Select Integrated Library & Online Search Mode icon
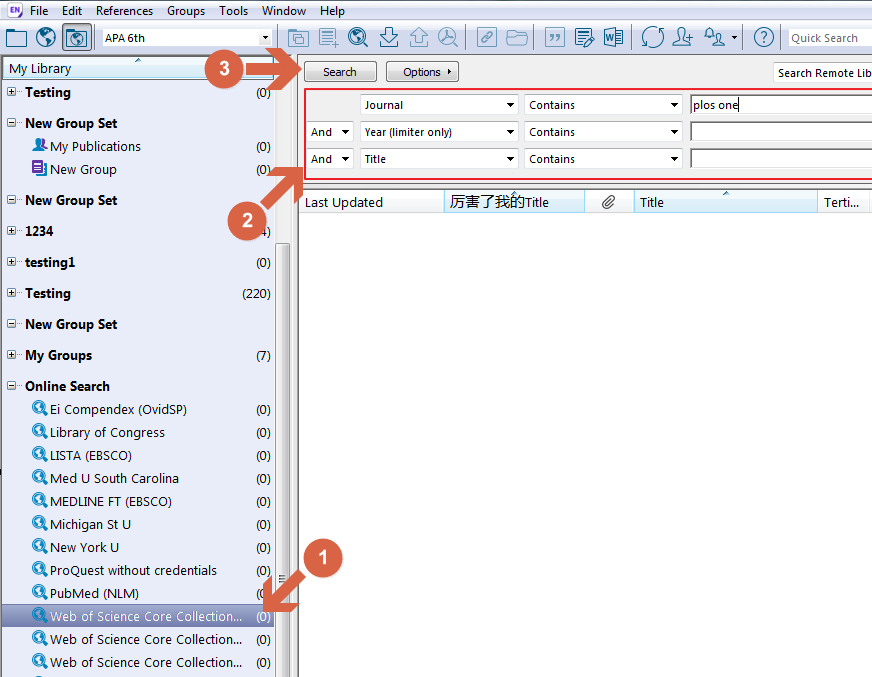Viewport: 872px width, 677px height. pos(76,38)
